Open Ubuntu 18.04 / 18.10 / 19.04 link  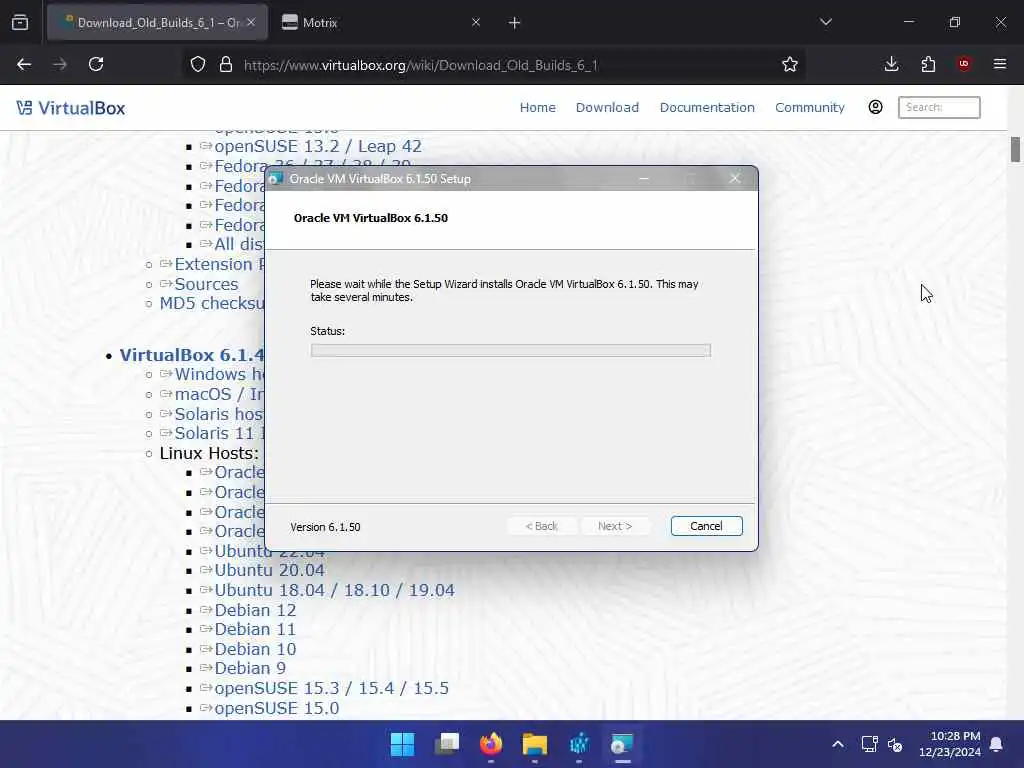tap(334, 590)
